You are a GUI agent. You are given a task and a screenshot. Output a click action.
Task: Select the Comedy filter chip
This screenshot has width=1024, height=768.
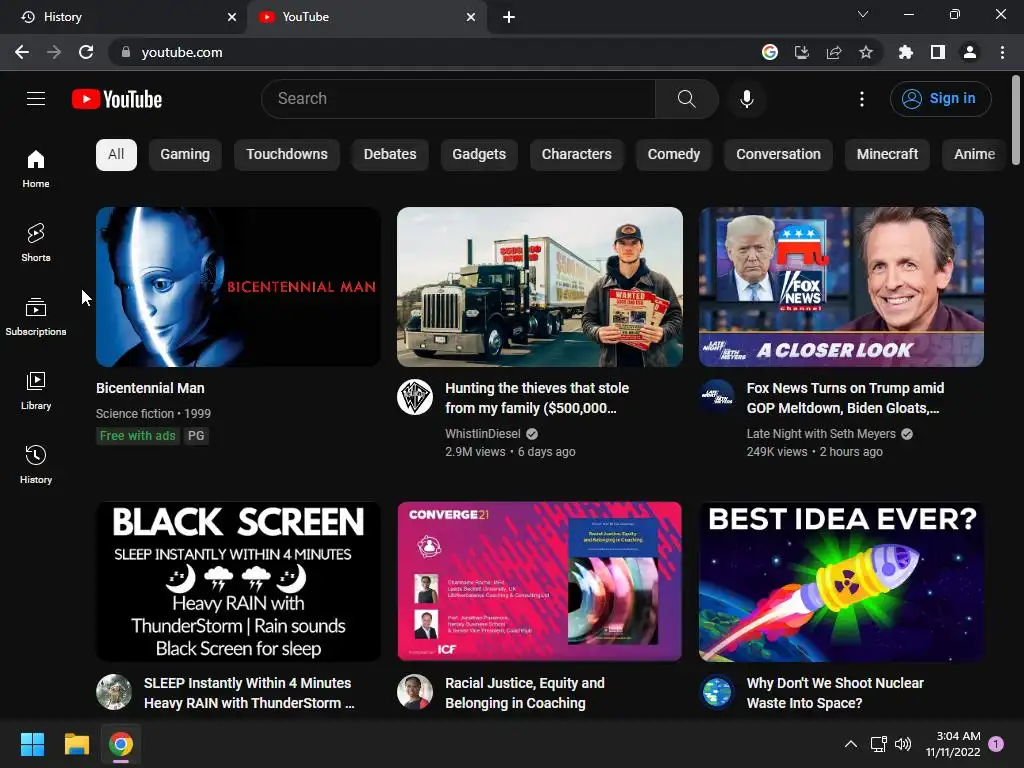pyautogui.click(x=674, y=155)
